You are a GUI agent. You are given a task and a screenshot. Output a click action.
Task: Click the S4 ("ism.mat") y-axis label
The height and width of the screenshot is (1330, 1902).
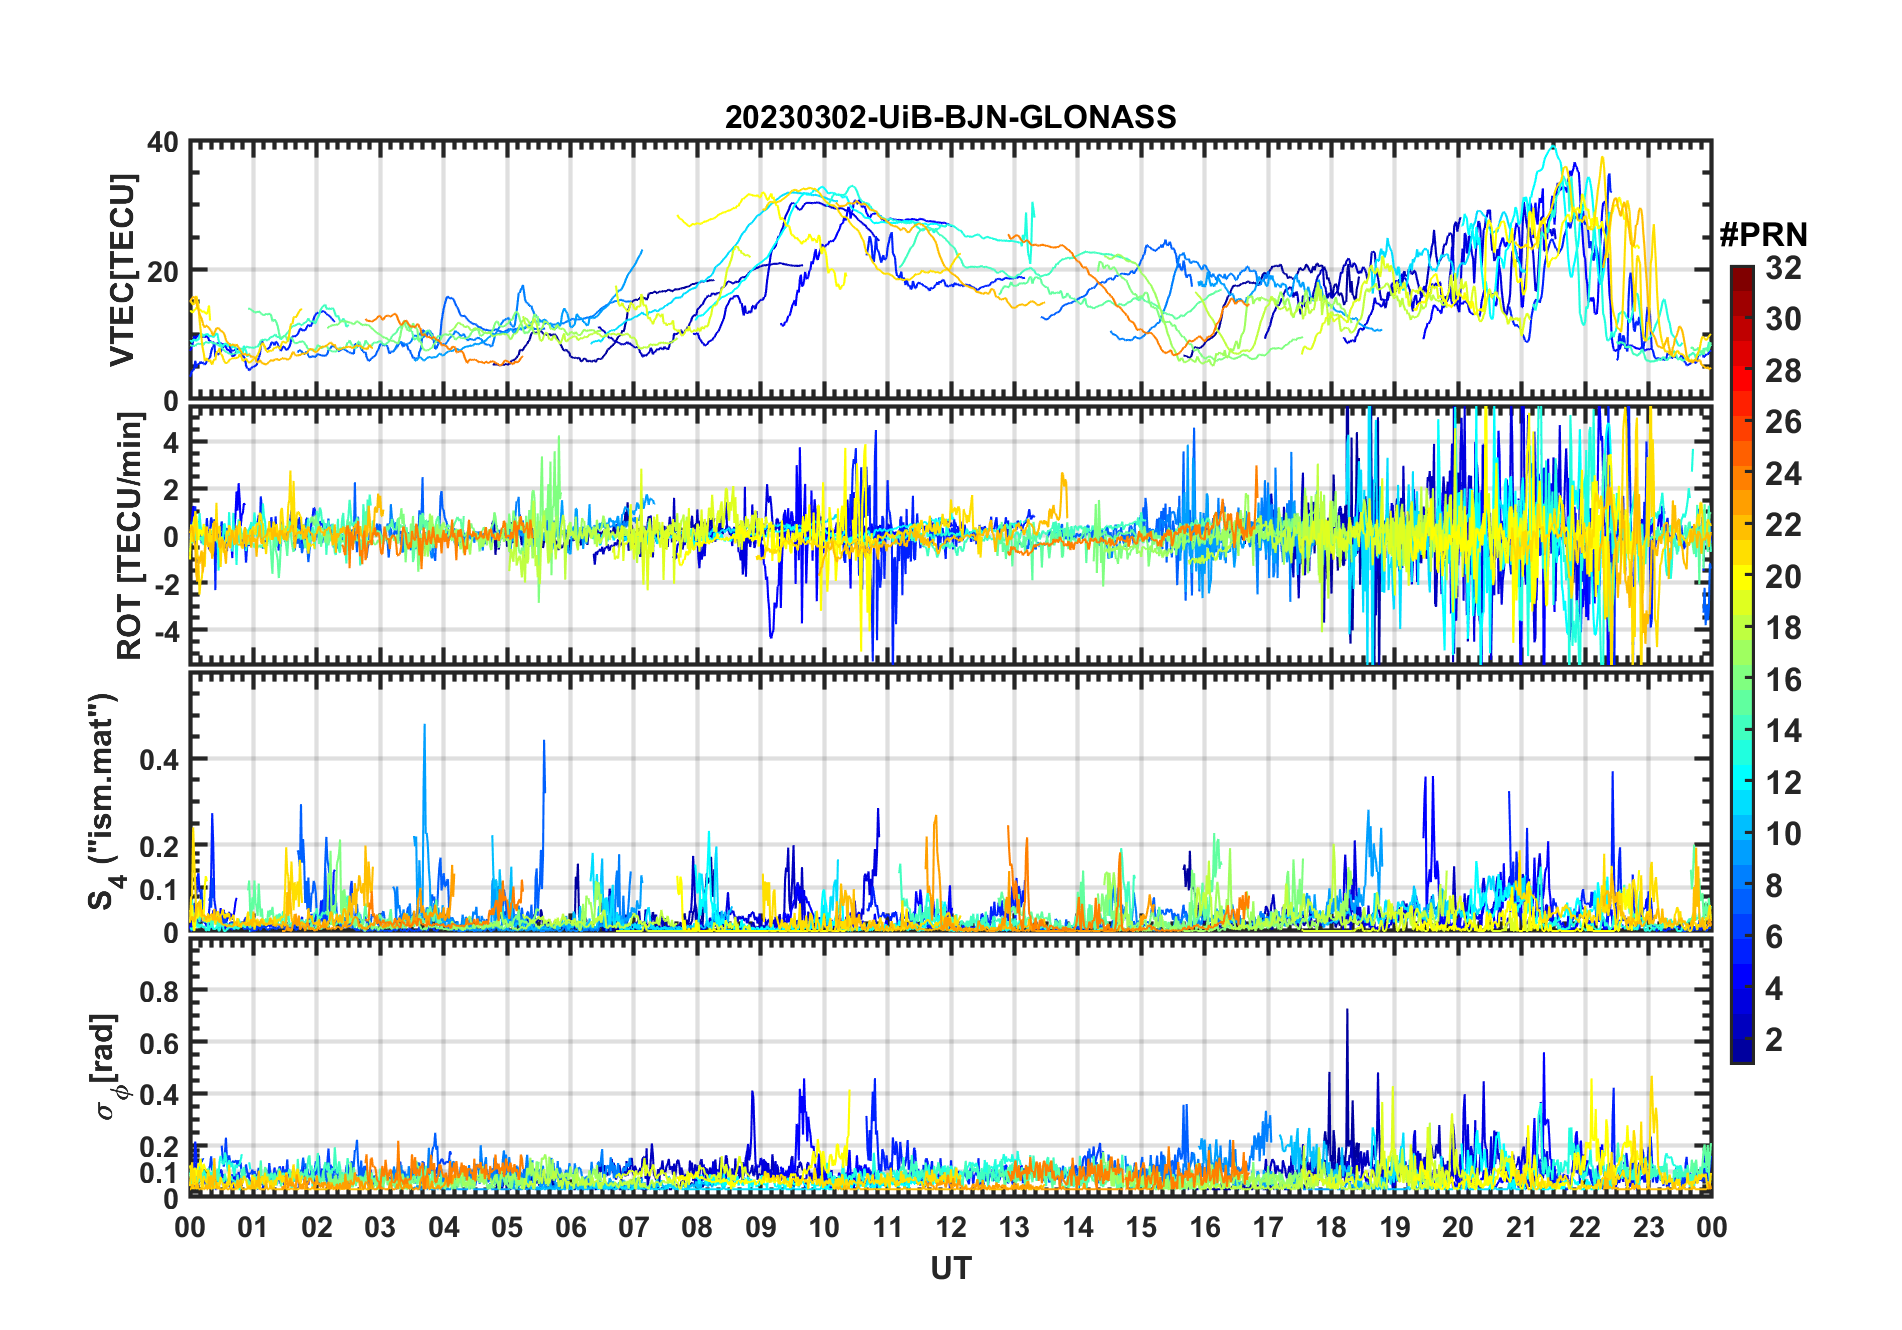tap(104, 801)
